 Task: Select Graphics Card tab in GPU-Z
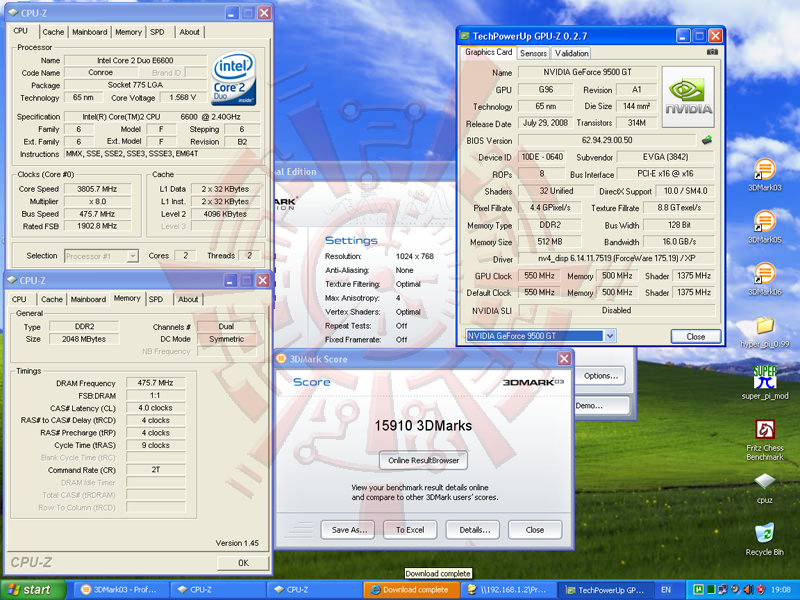tap(488, 52)
